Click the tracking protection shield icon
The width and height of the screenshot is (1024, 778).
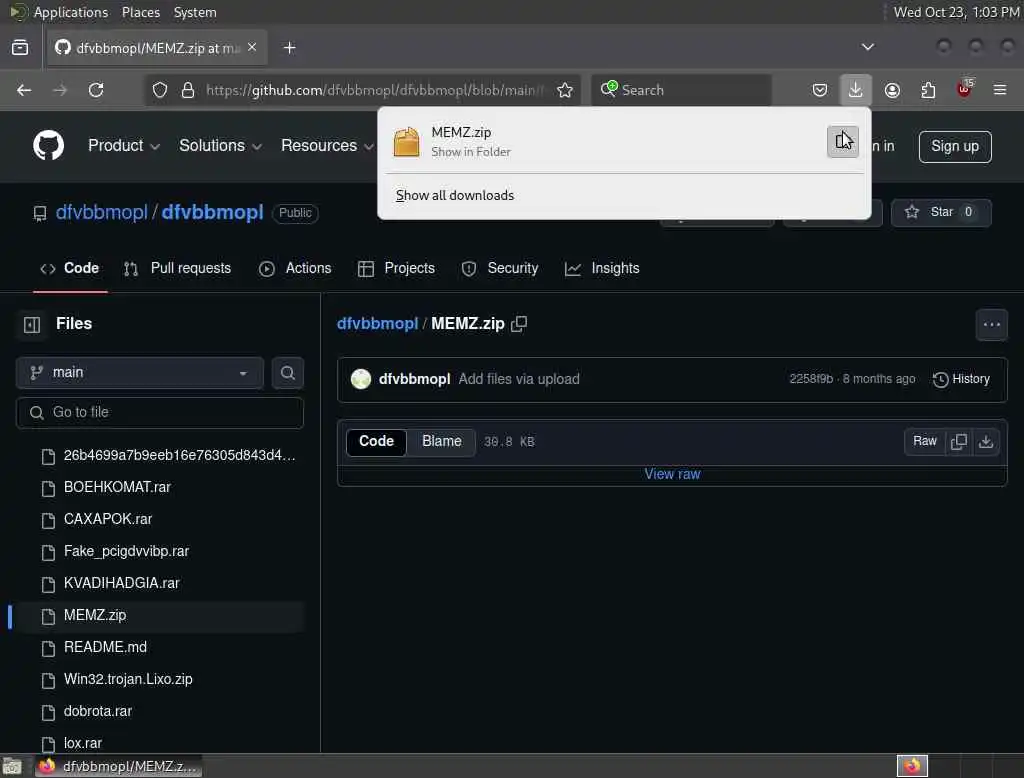coord(160,90)
